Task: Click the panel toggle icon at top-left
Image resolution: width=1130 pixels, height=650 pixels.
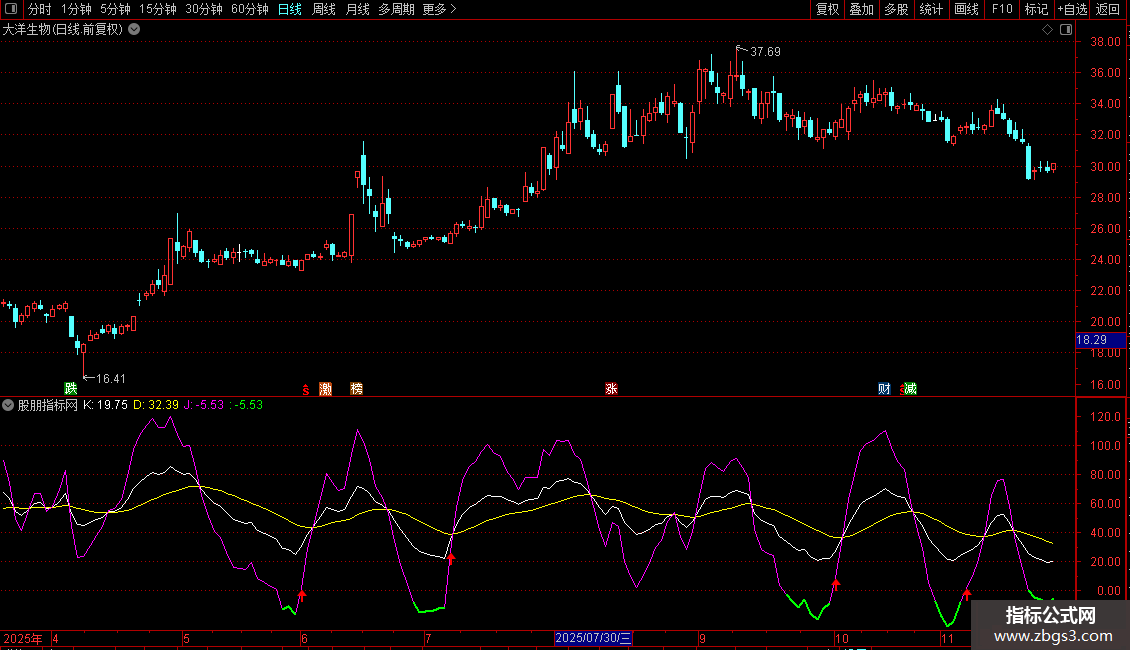Action: click(11, 10)
